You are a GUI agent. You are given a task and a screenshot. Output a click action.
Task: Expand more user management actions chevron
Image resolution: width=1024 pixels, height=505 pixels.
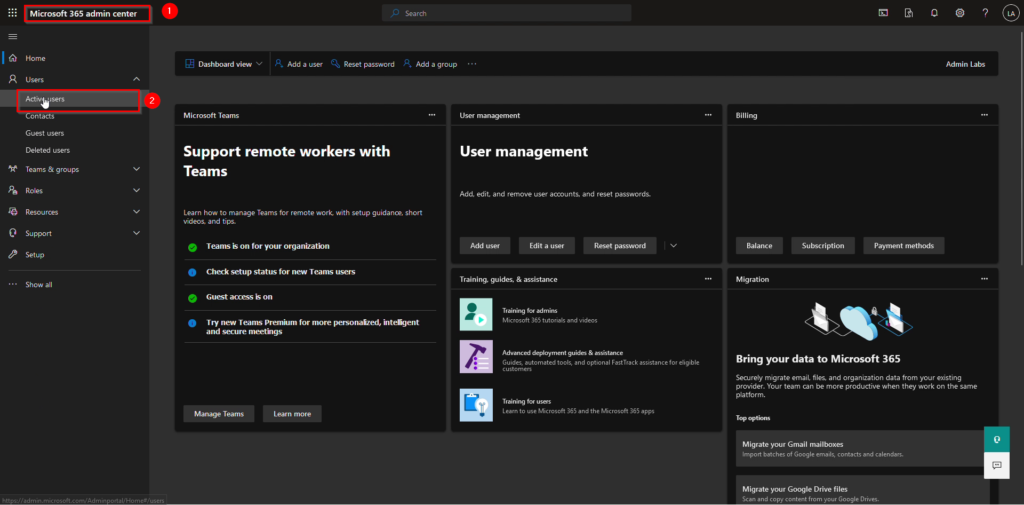tap(674, 246)
